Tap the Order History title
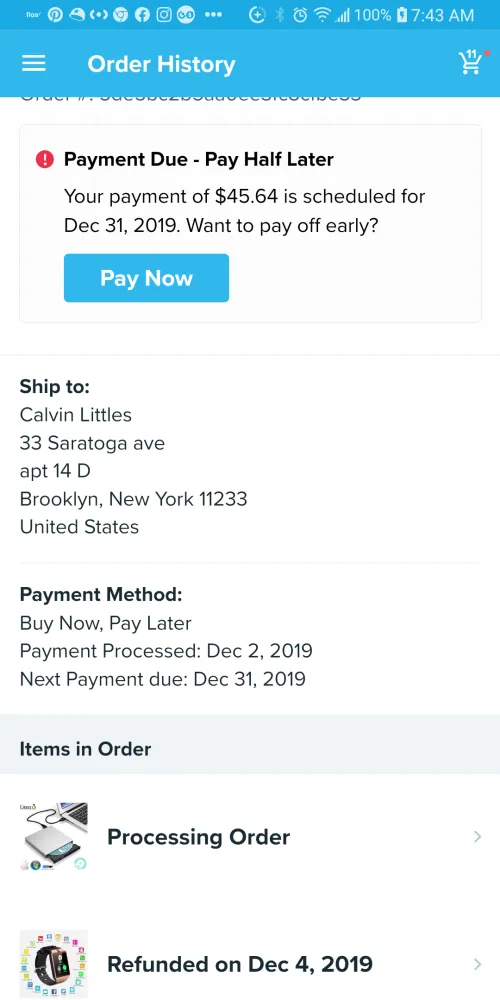Screen dimensions: 500x1000 click(161, 64)
